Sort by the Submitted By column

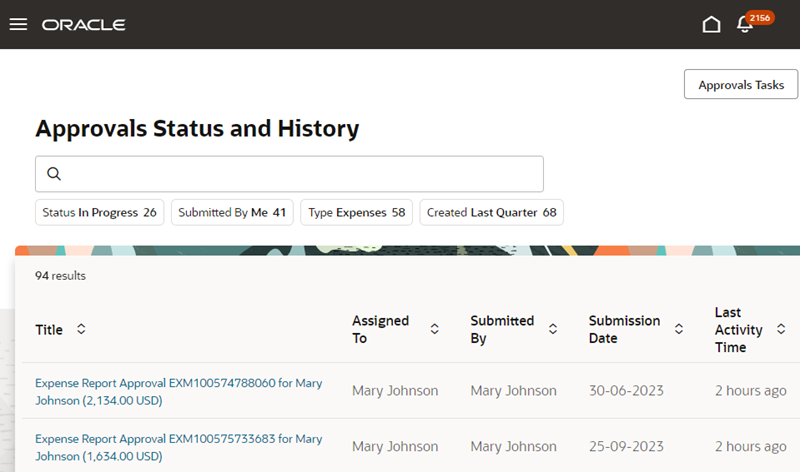[553, 329]
